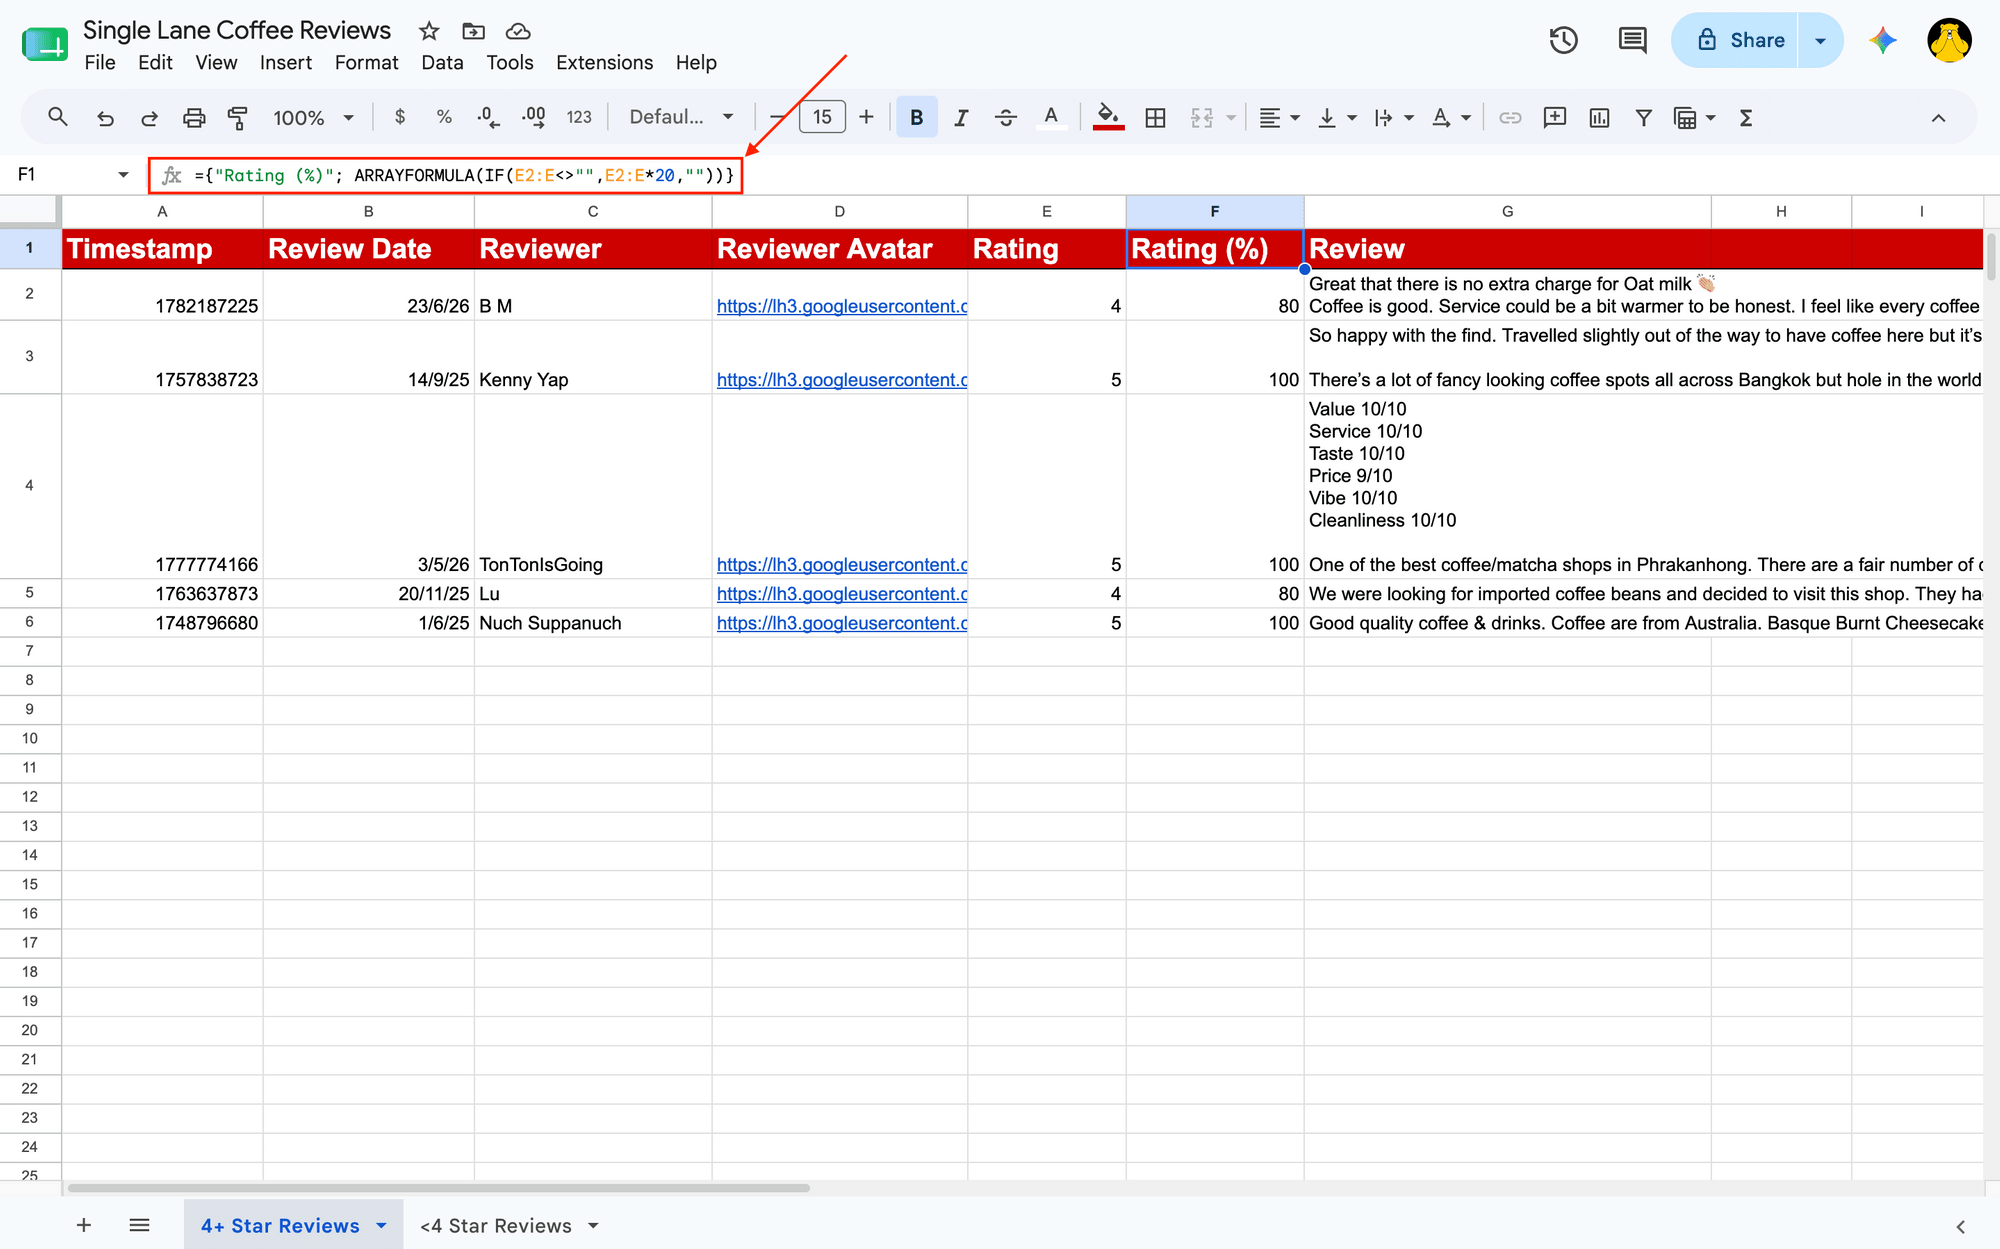Open the Extensions menu
Screen dimensions: 2000x1249
pyautogui.click(x=604, y=62)
